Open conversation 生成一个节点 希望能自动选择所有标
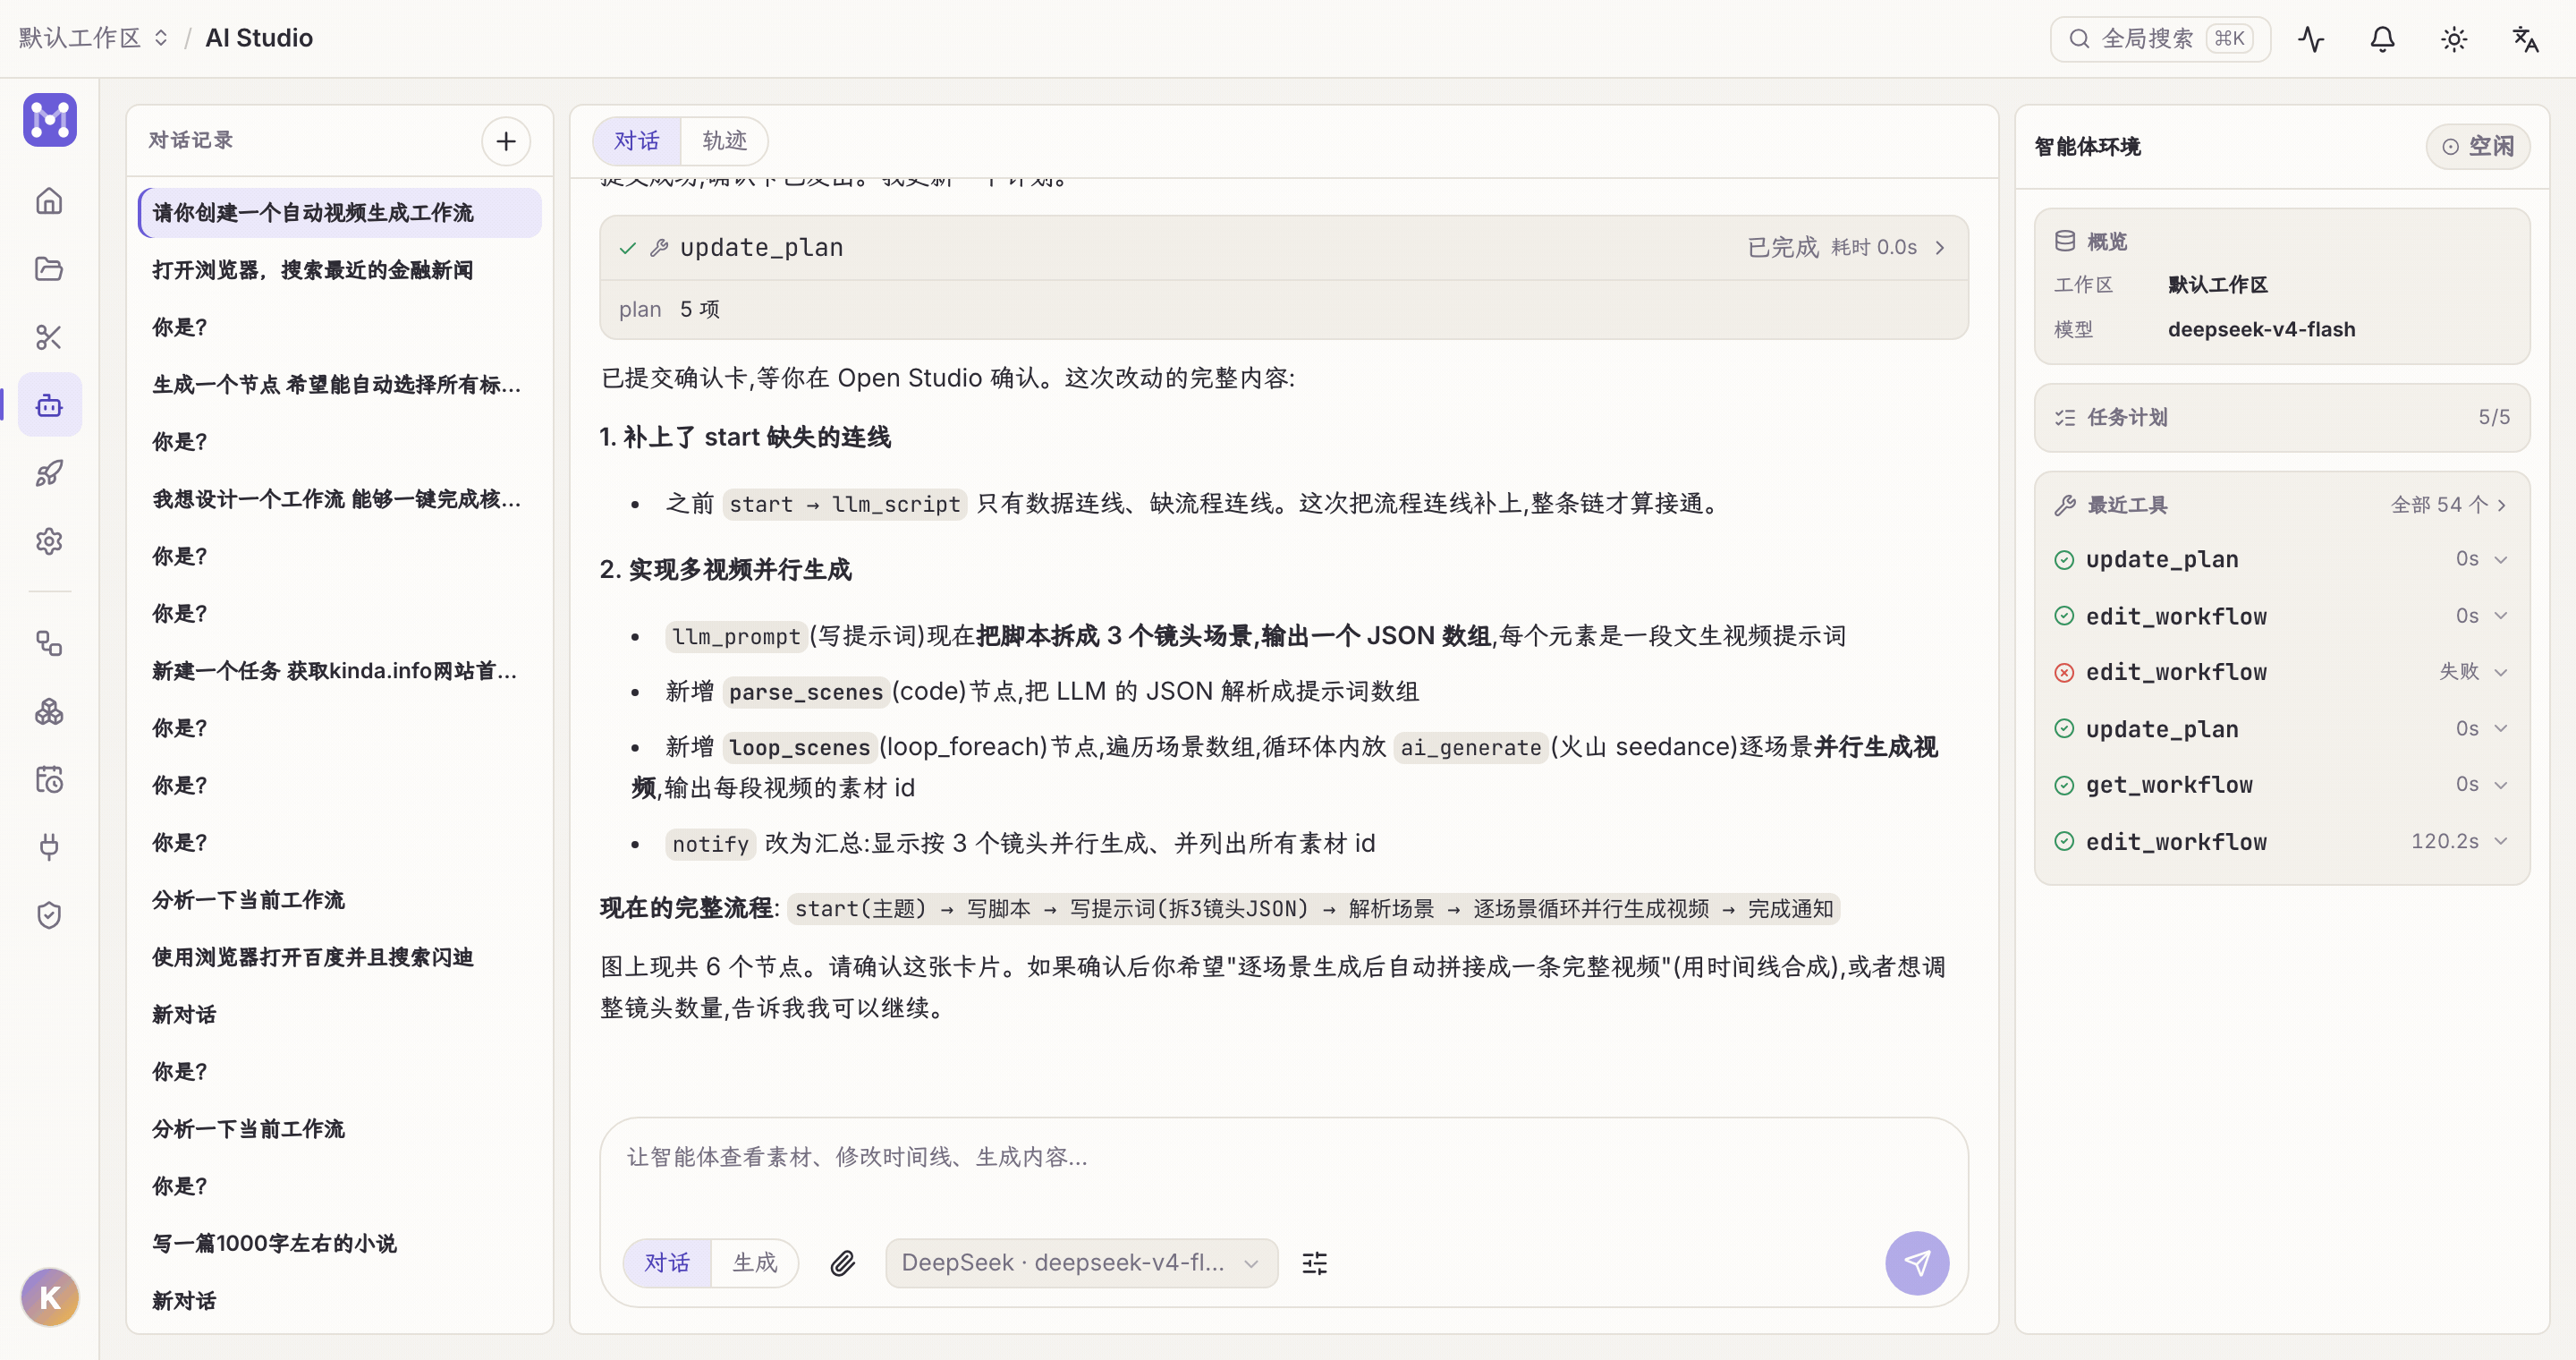2576x1360 pixels. [x=340, y=385]
